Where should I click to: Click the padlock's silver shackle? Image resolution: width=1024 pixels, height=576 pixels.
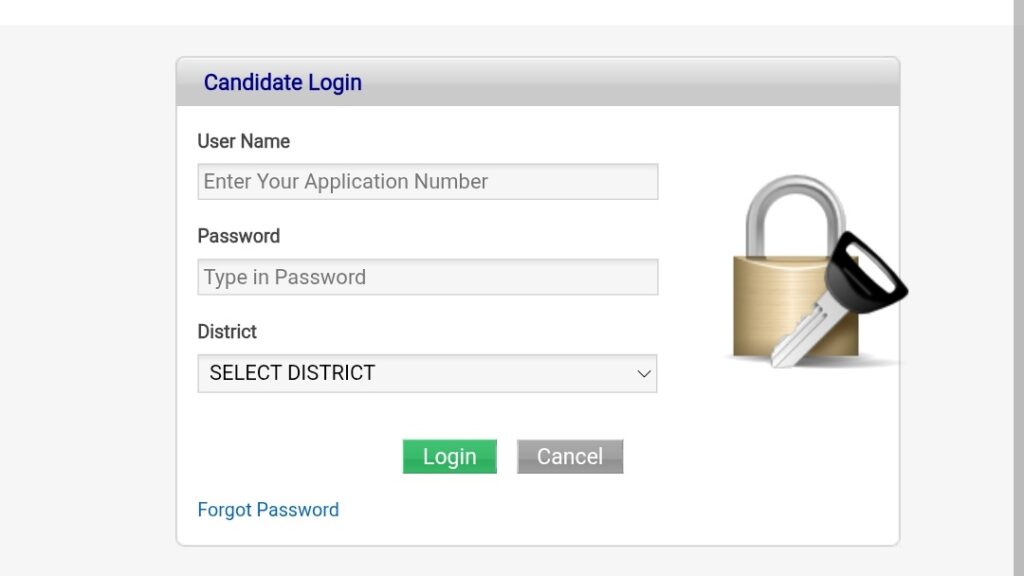coord(795,216)
